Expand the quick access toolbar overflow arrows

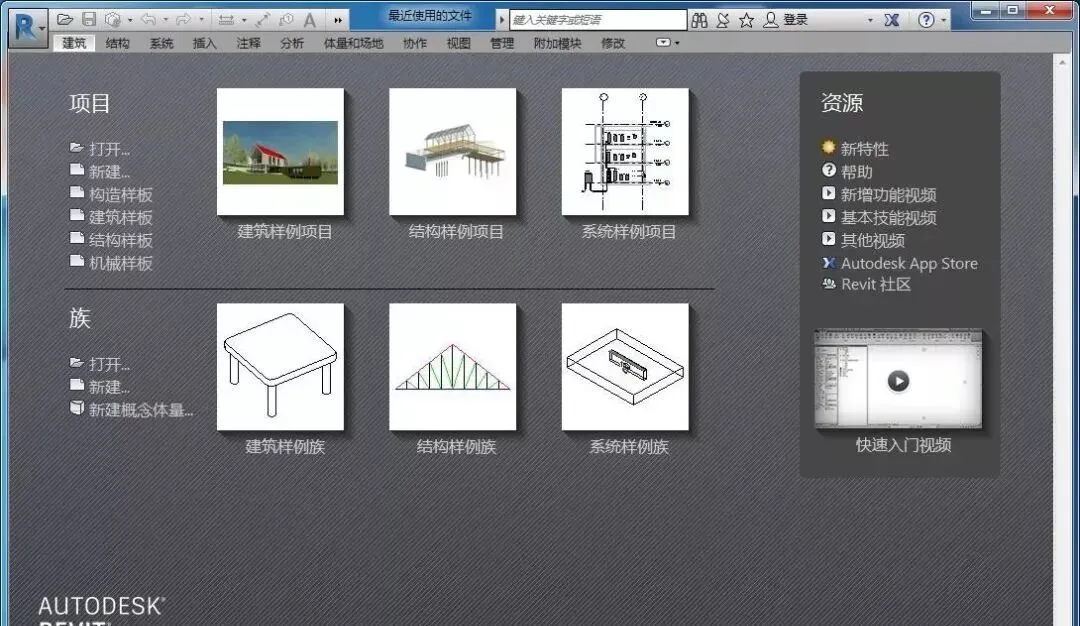pos(338,20)
